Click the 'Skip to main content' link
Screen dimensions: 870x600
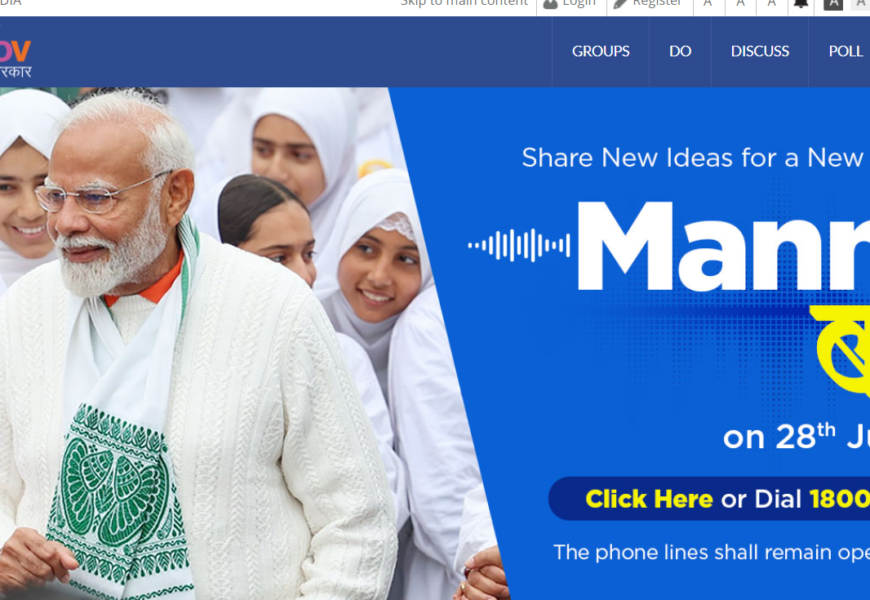click(x=464, y=3)
